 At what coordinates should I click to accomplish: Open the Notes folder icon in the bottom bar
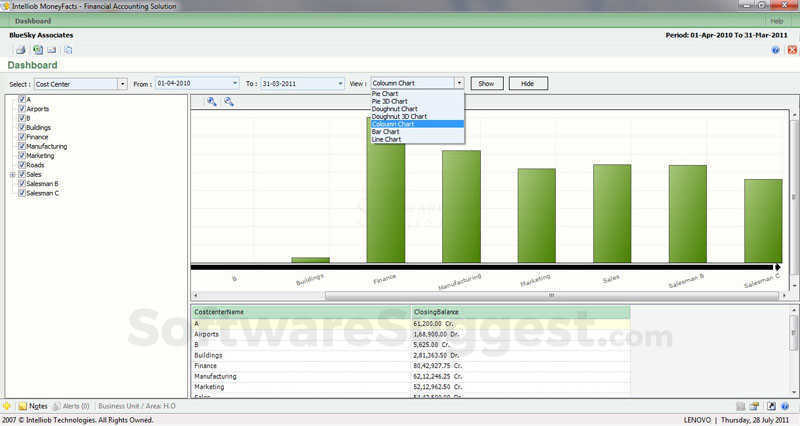(22, 407)
